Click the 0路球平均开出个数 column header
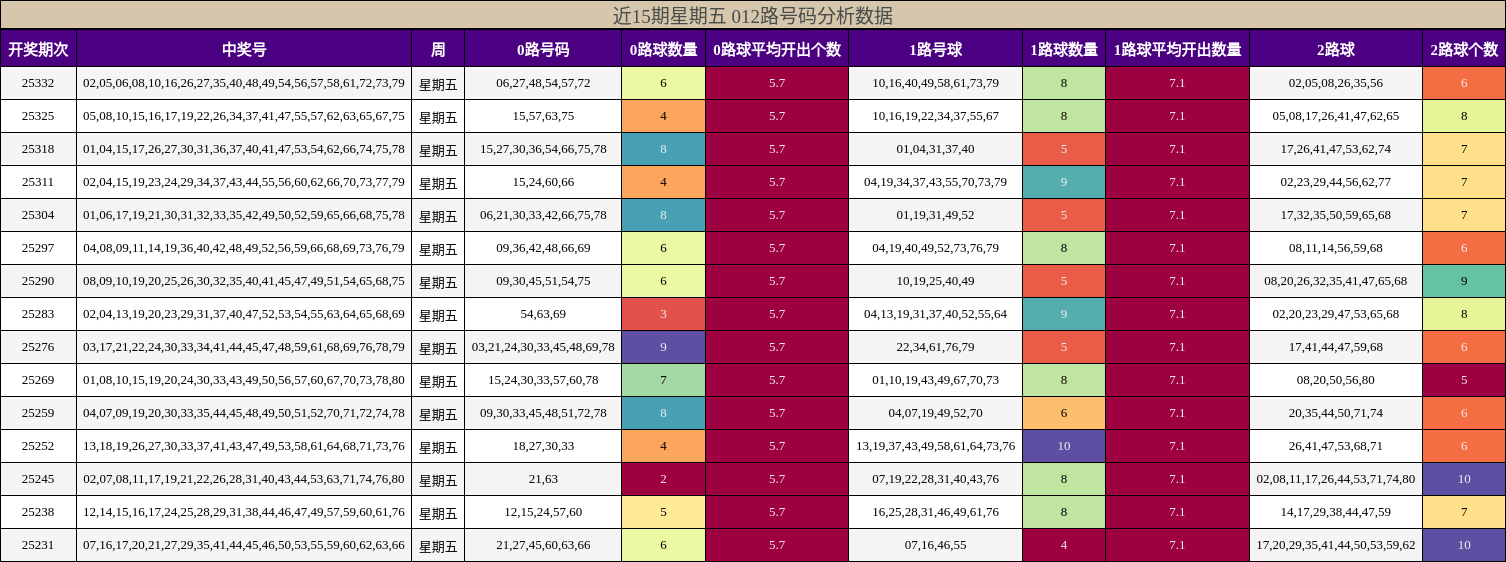1506x562 pixels. [777, 49]
